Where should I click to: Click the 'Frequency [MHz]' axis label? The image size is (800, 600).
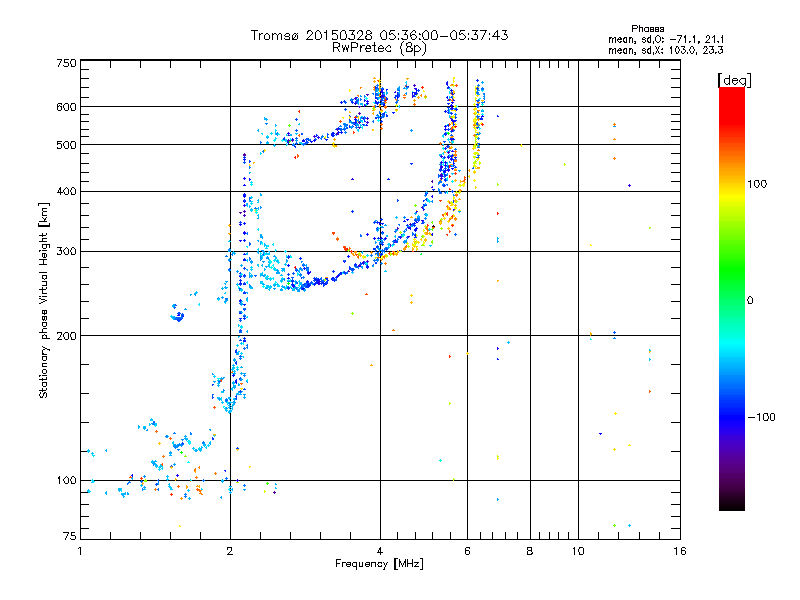379,564
